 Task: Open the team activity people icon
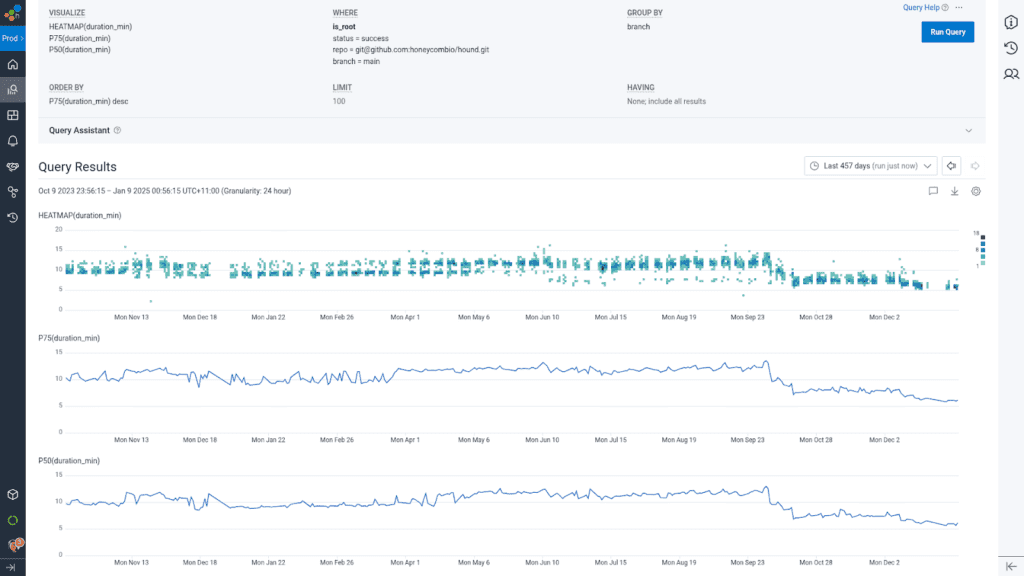pyautogui.click(x=1011, y=74)
